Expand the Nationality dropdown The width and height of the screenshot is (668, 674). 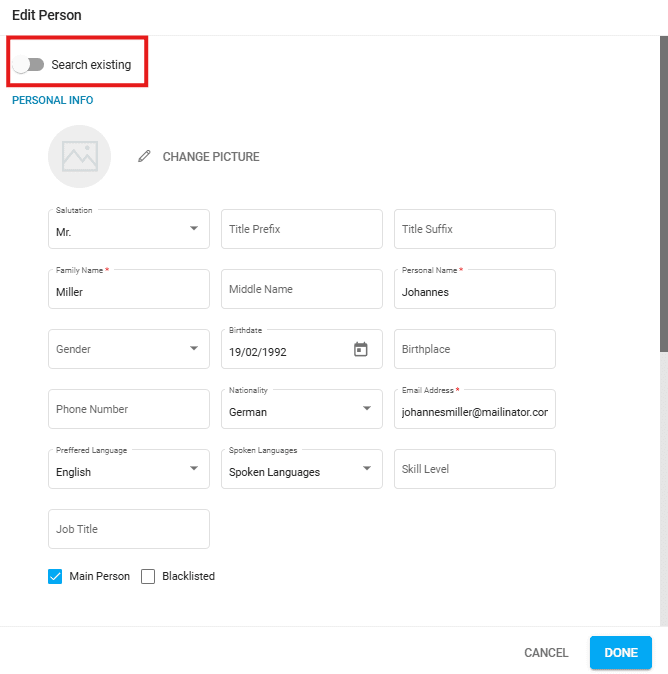pos(366,409)
